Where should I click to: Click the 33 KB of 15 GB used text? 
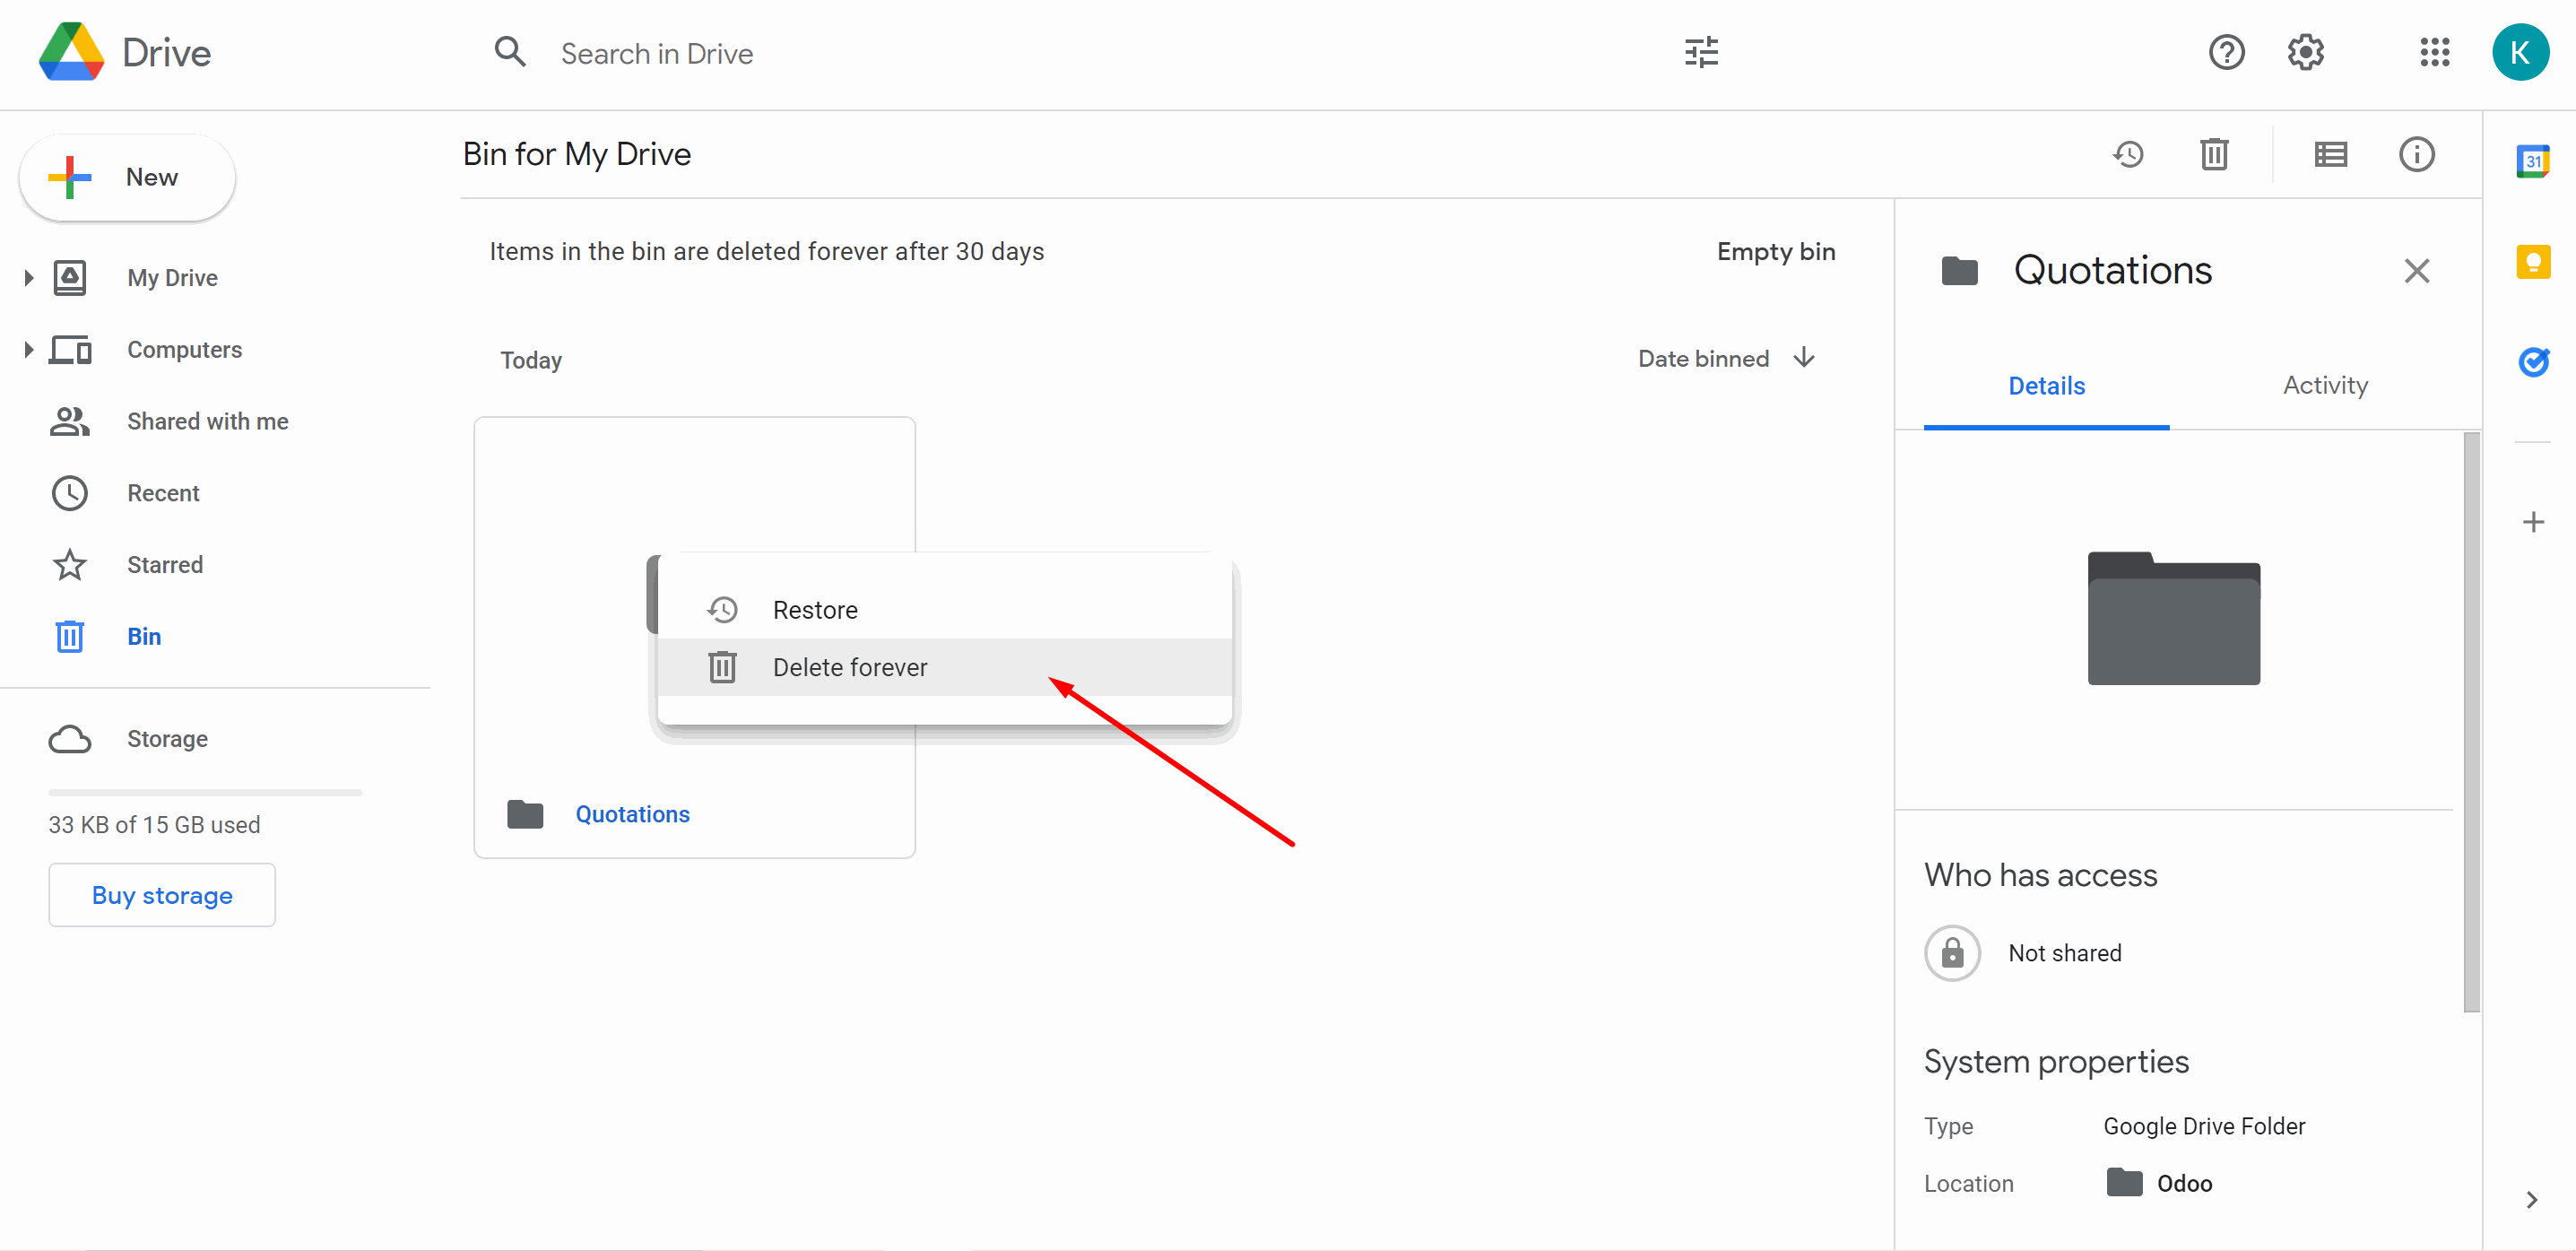[x=154, y=825]
